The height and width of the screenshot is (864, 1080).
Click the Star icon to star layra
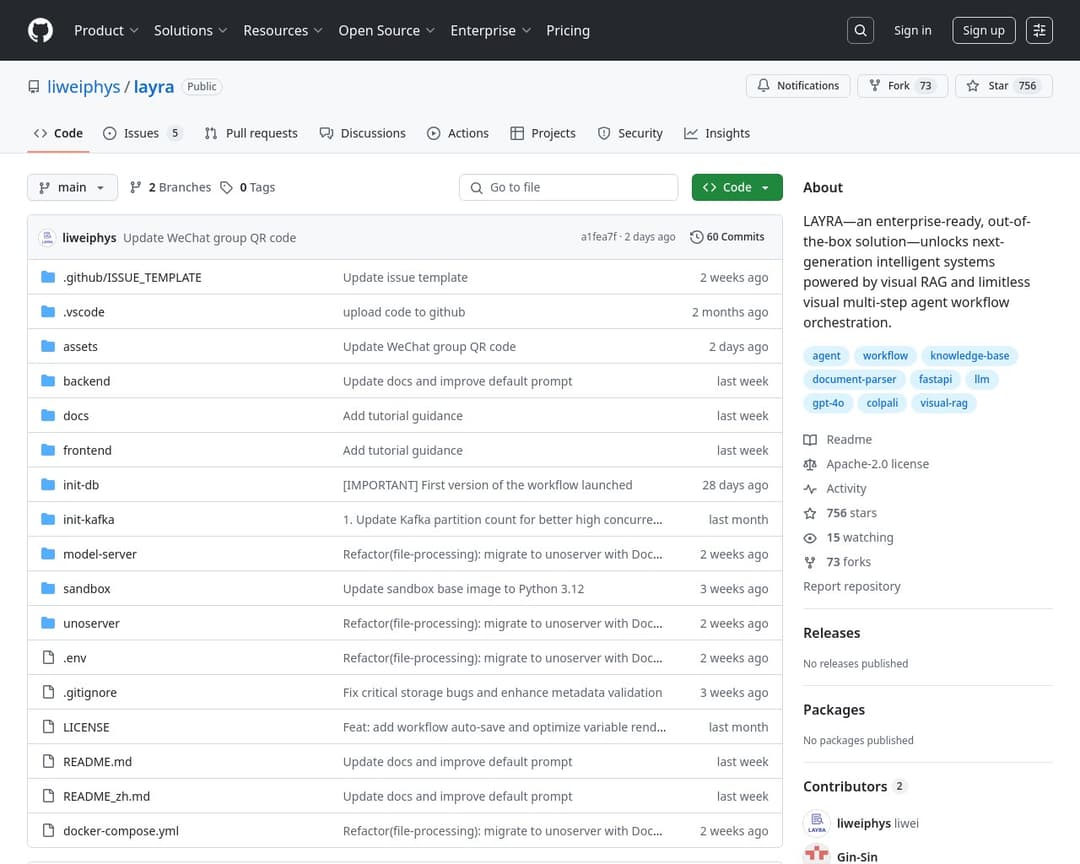point(973,85)
